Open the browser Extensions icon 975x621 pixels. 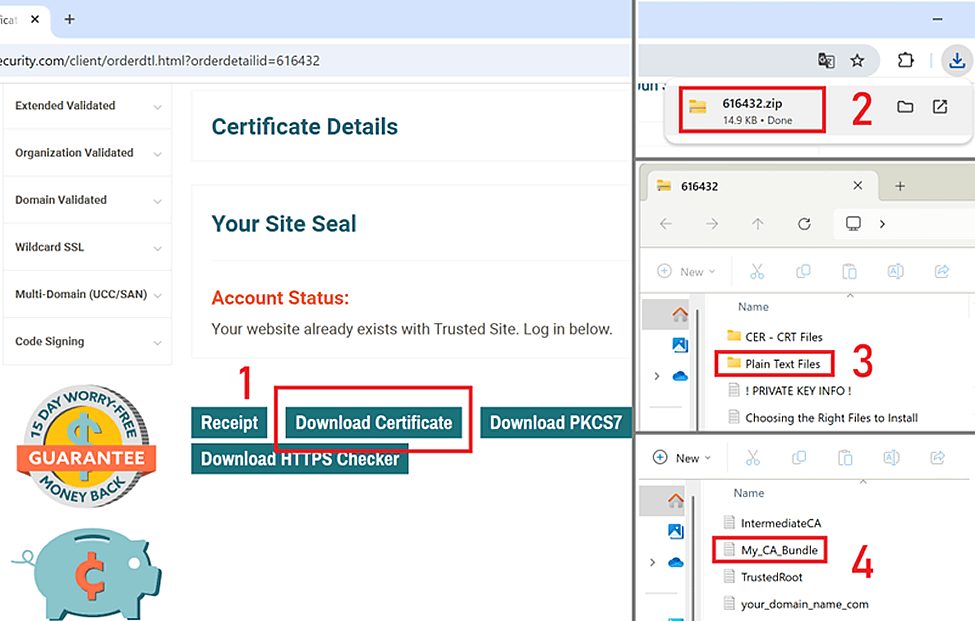click(x=905, y=60)
